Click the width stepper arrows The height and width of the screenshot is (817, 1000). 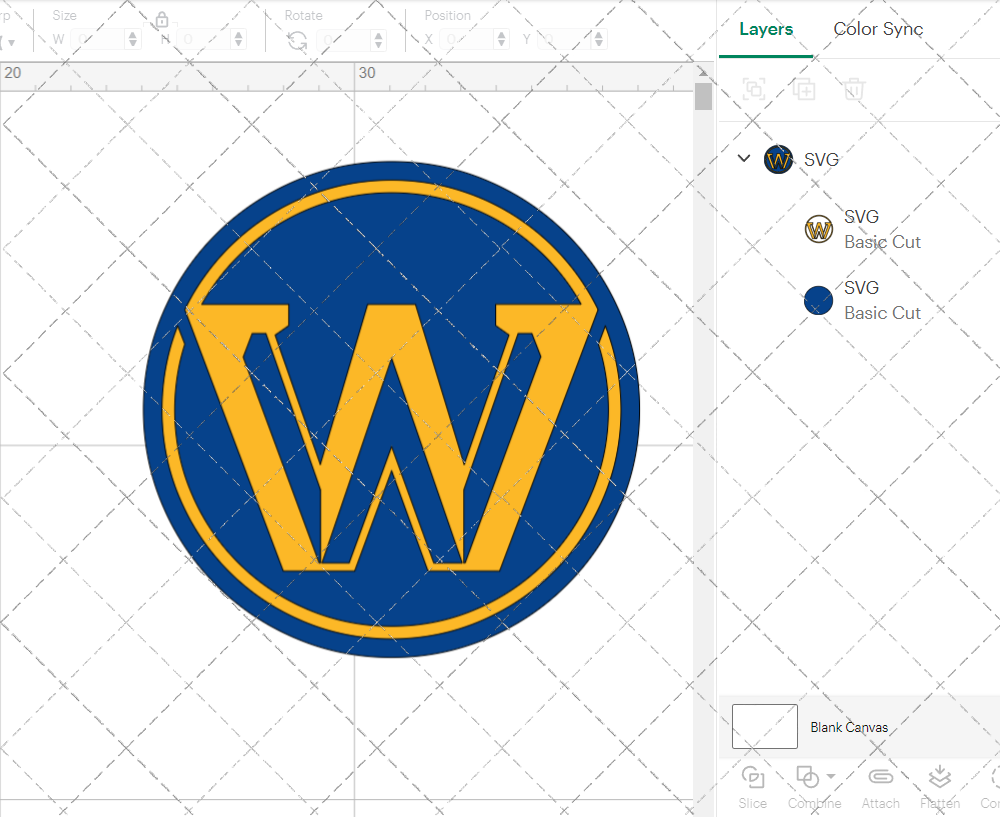coord(133,40)
